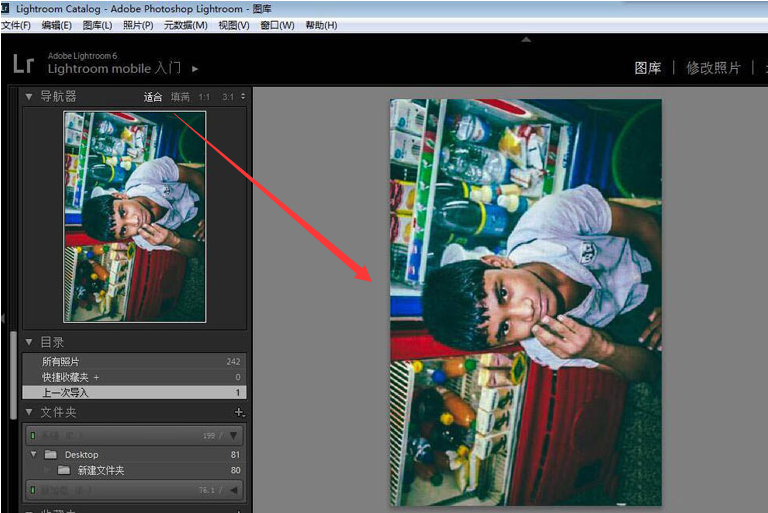Hide the top panel with the arrow

[x=526, y=40]
